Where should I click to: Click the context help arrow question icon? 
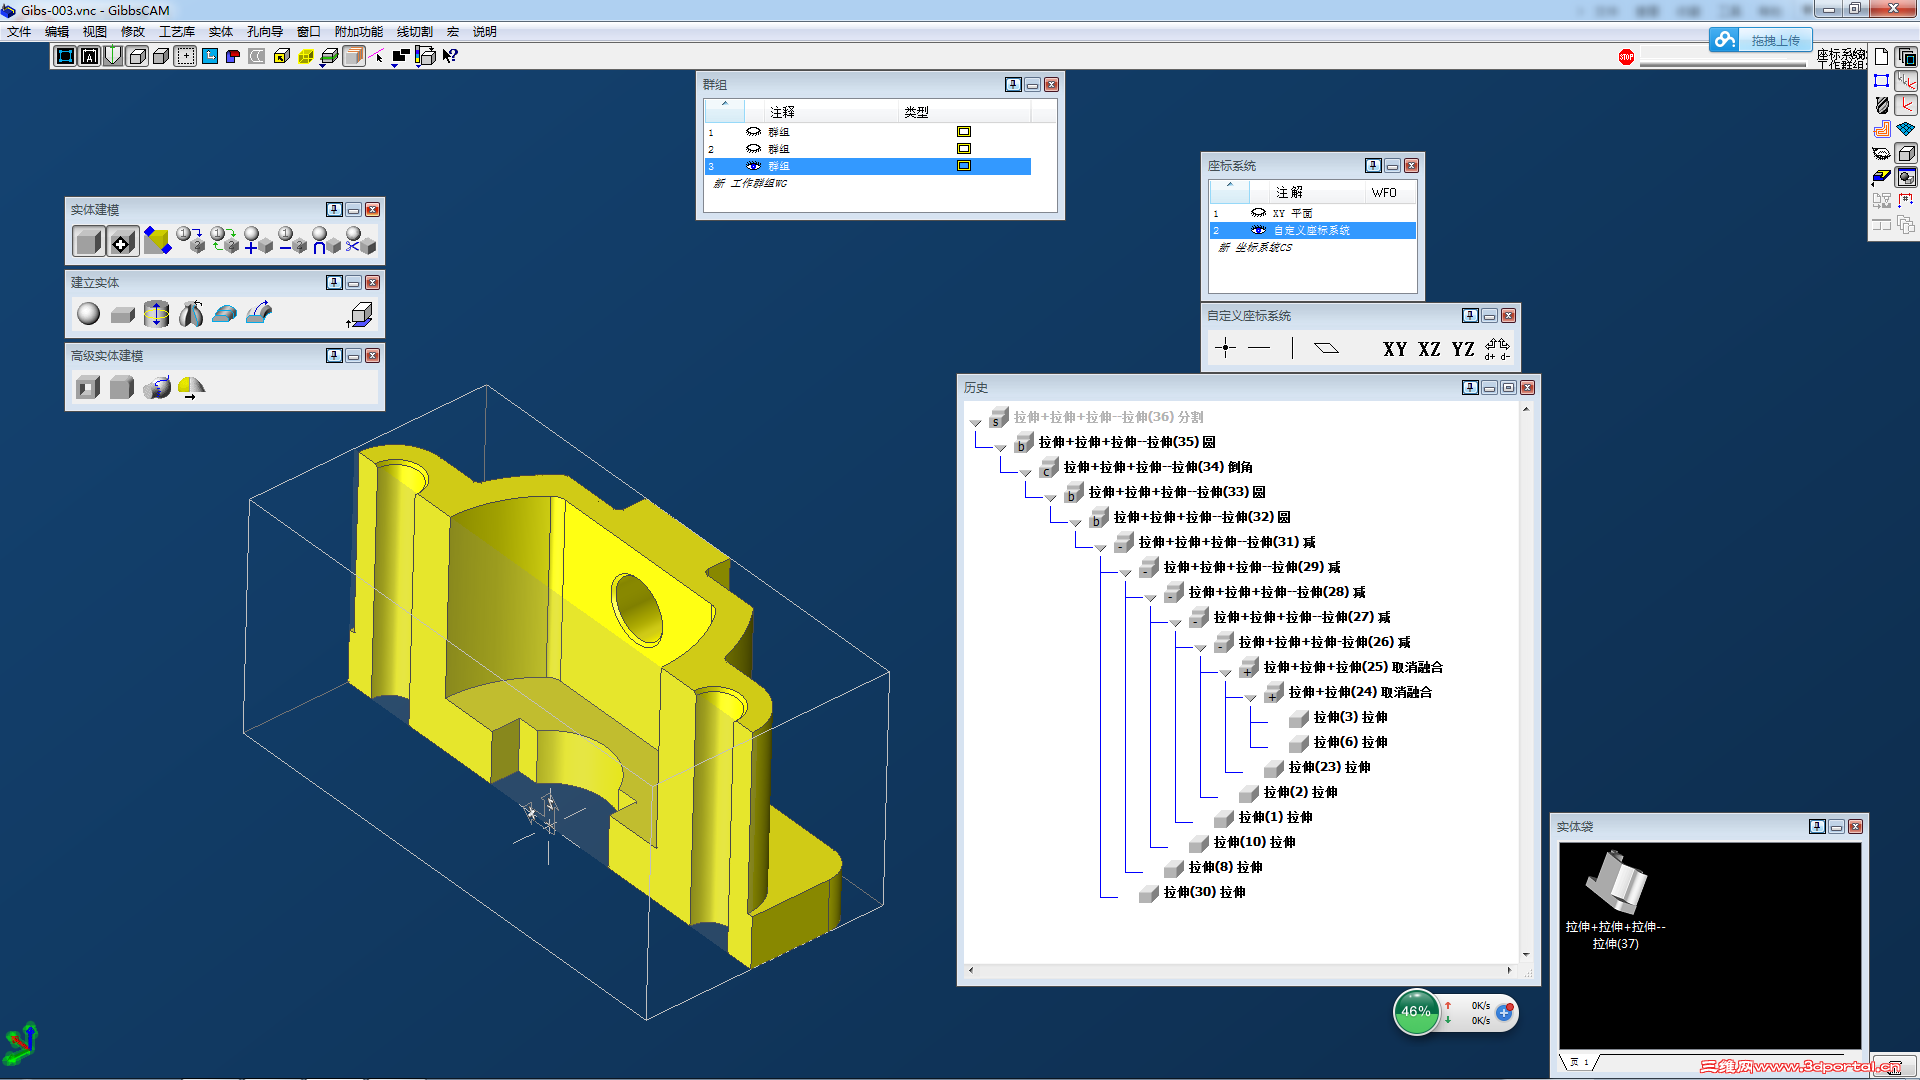point(450,56)
